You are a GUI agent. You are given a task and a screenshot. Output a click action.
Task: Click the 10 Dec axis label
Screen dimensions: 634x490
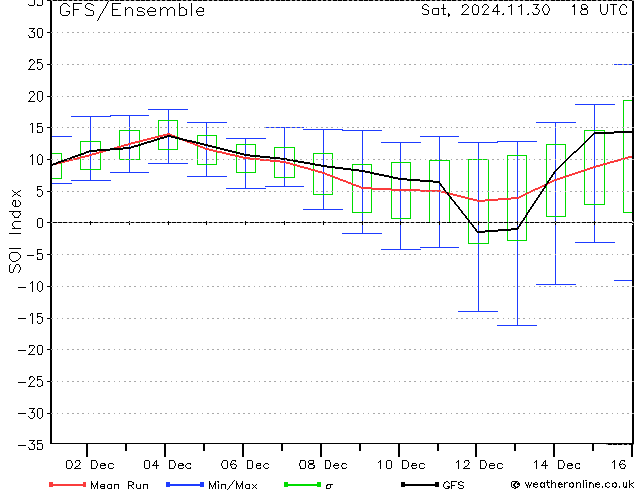click(x=401, y=465)
